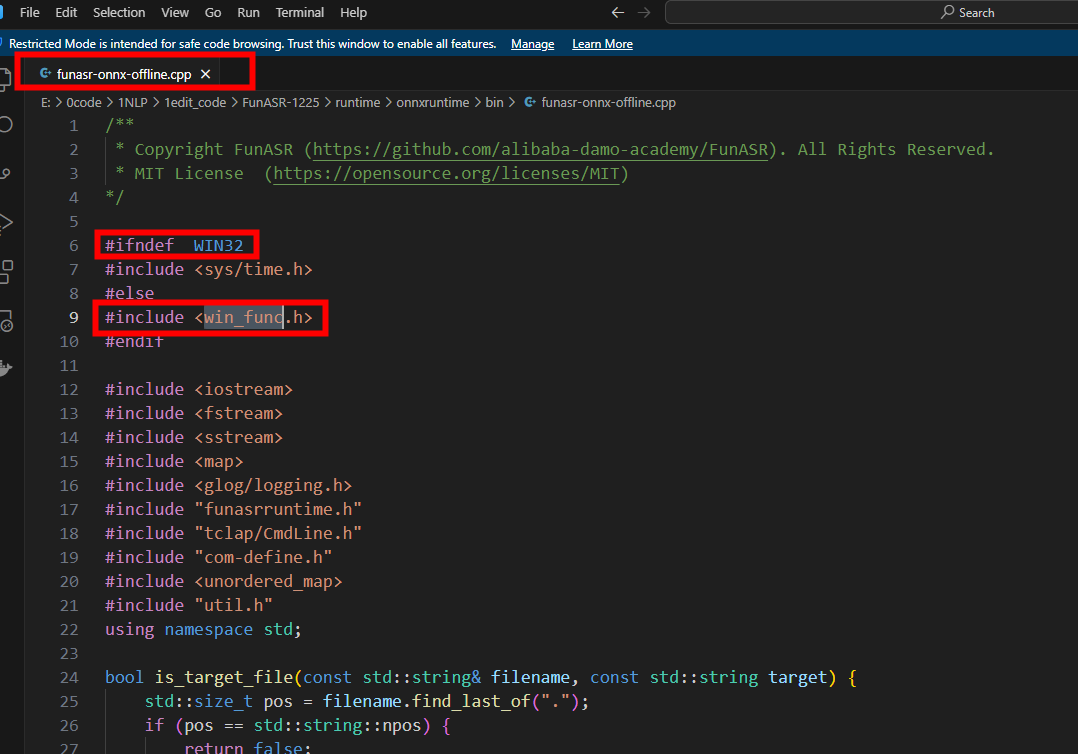Open the Edit menu

coord(66,12)
